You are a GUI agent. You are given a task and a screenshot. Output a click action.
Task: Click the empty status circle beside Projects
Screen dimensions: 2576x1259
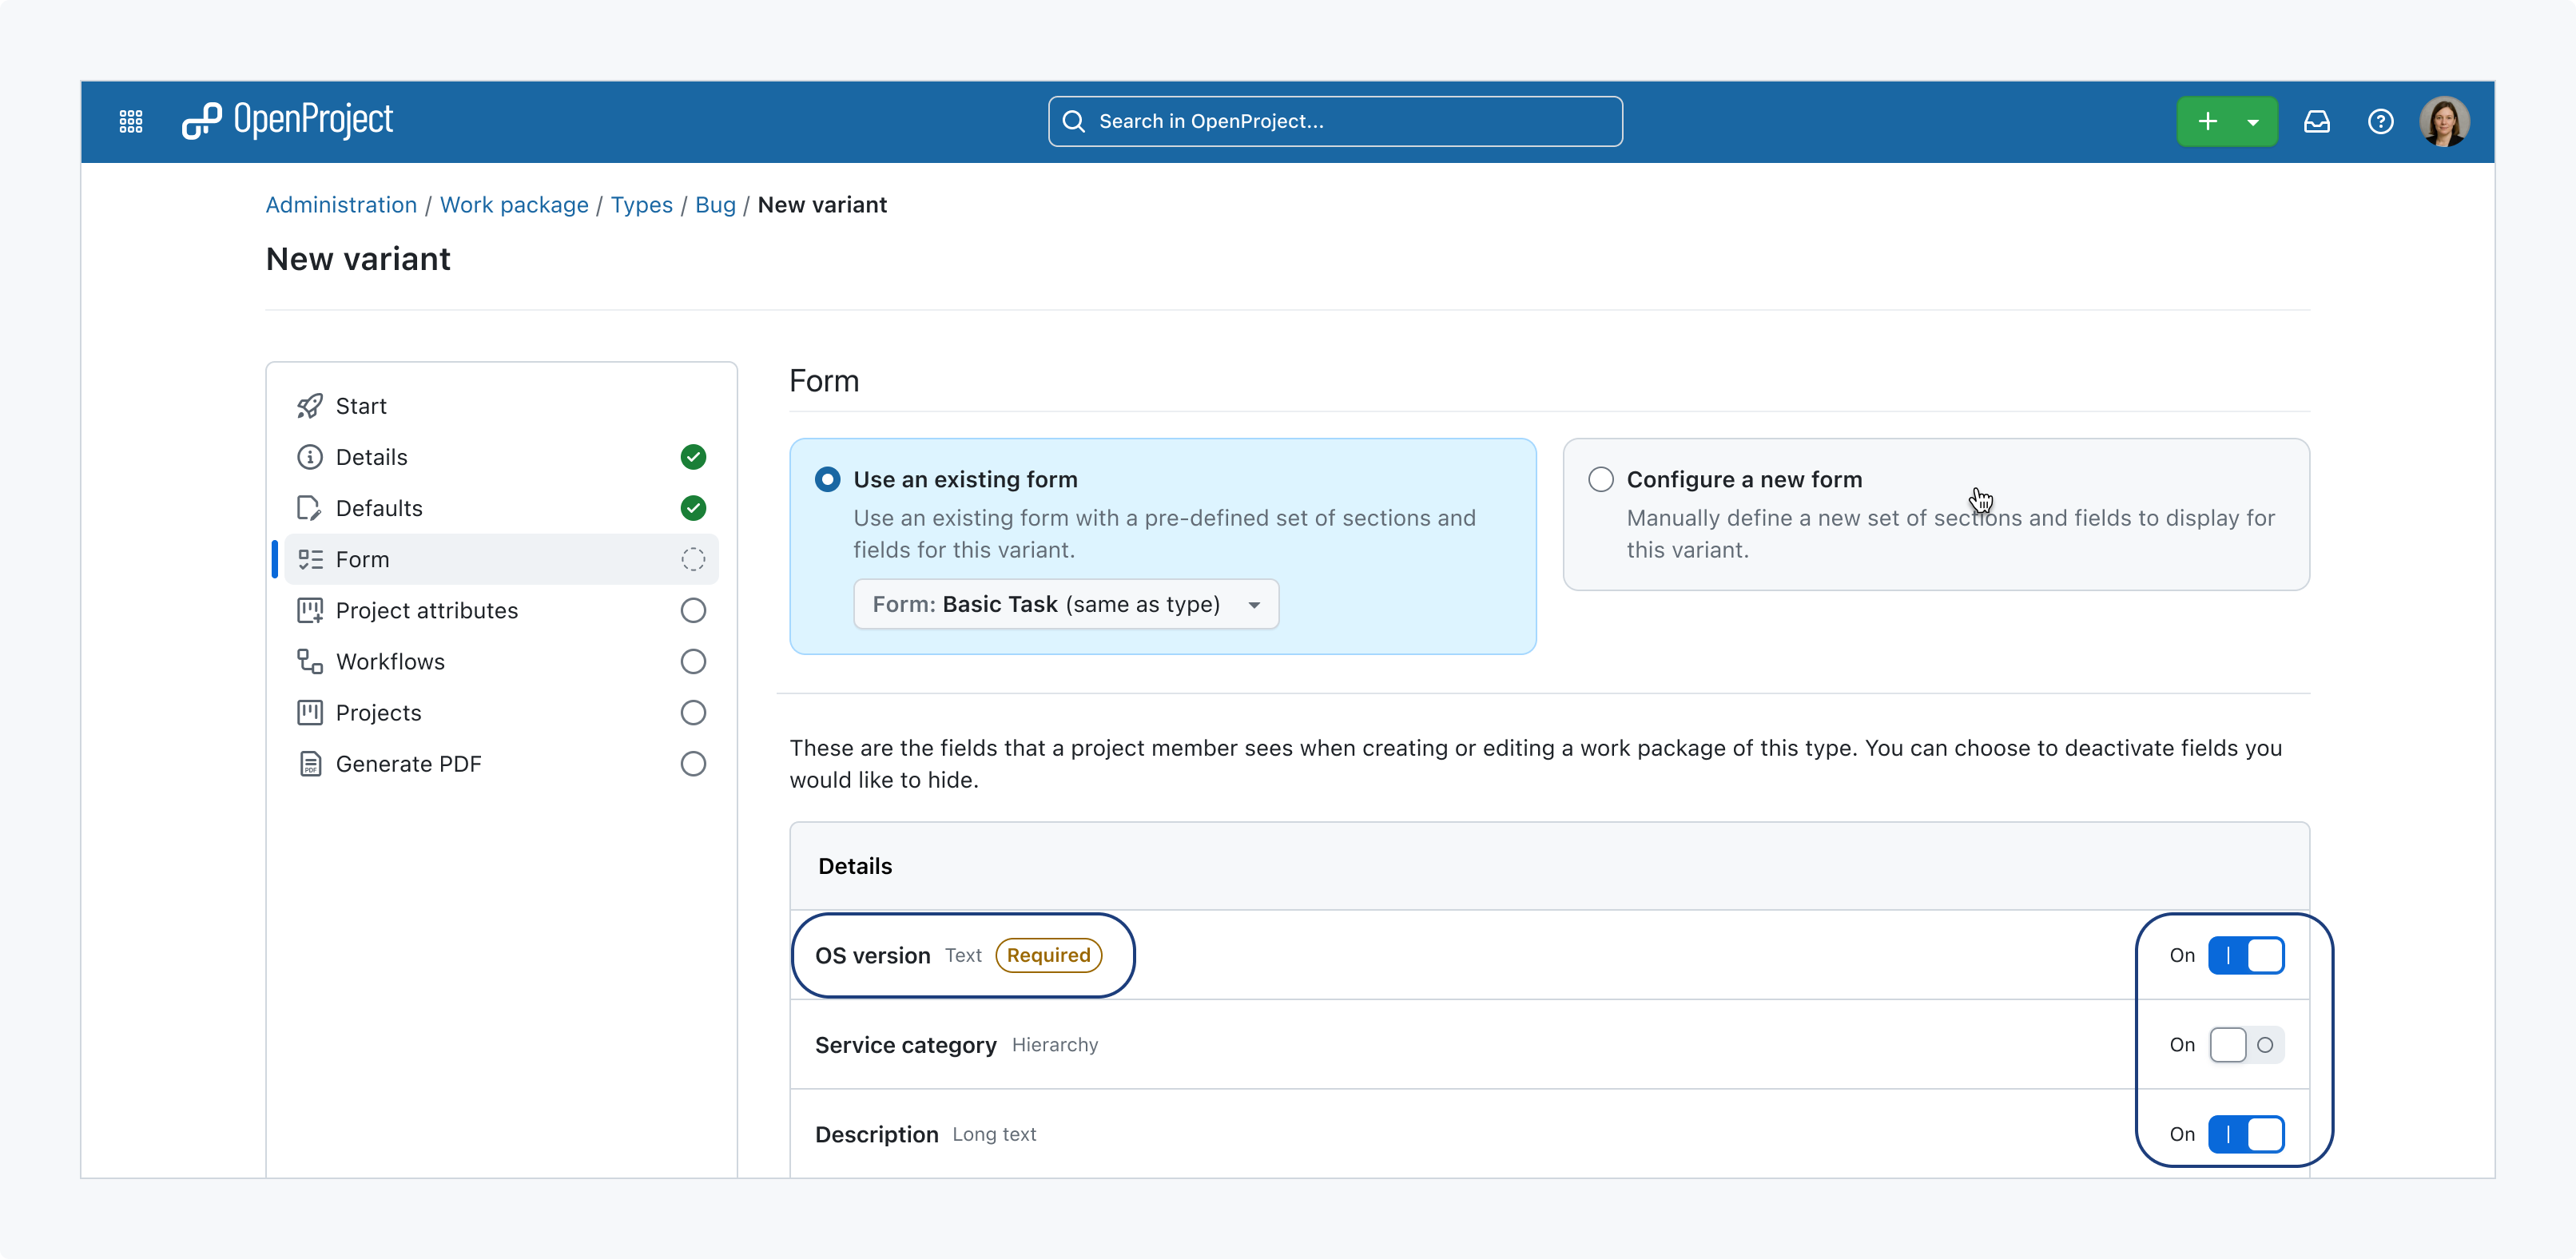pos(693,712)
